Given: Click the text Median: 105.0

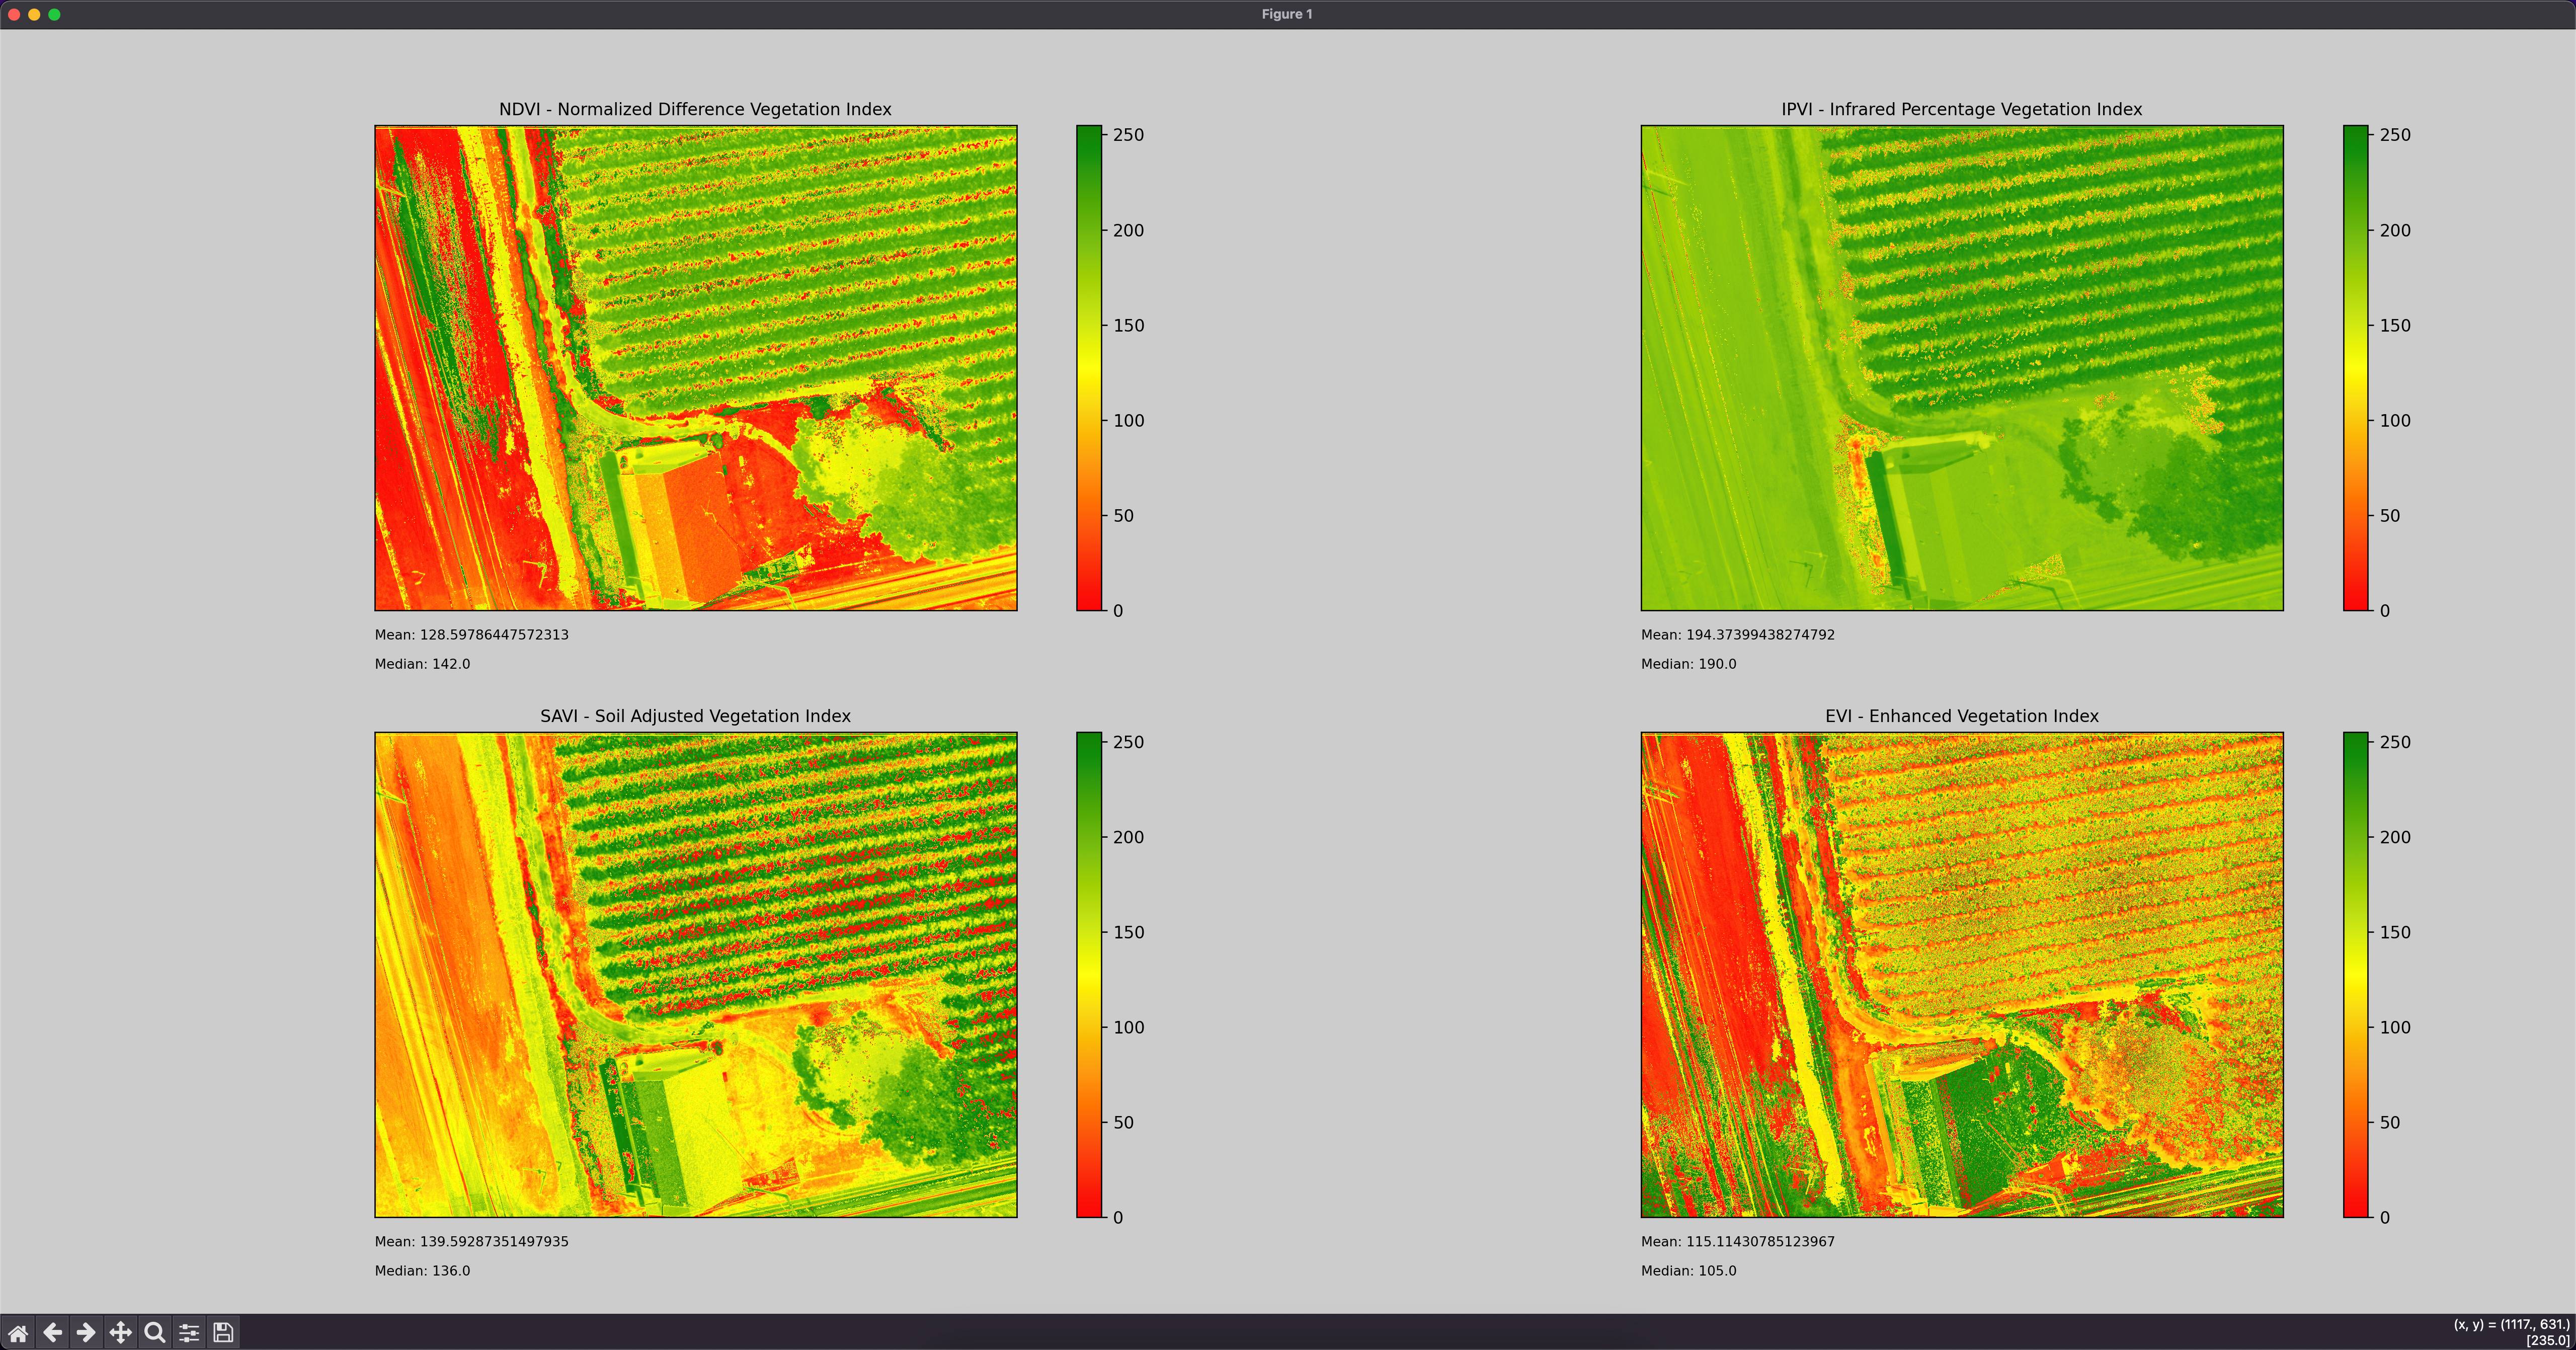Looking at the screenshot, I should [x=1688, y=1271].
